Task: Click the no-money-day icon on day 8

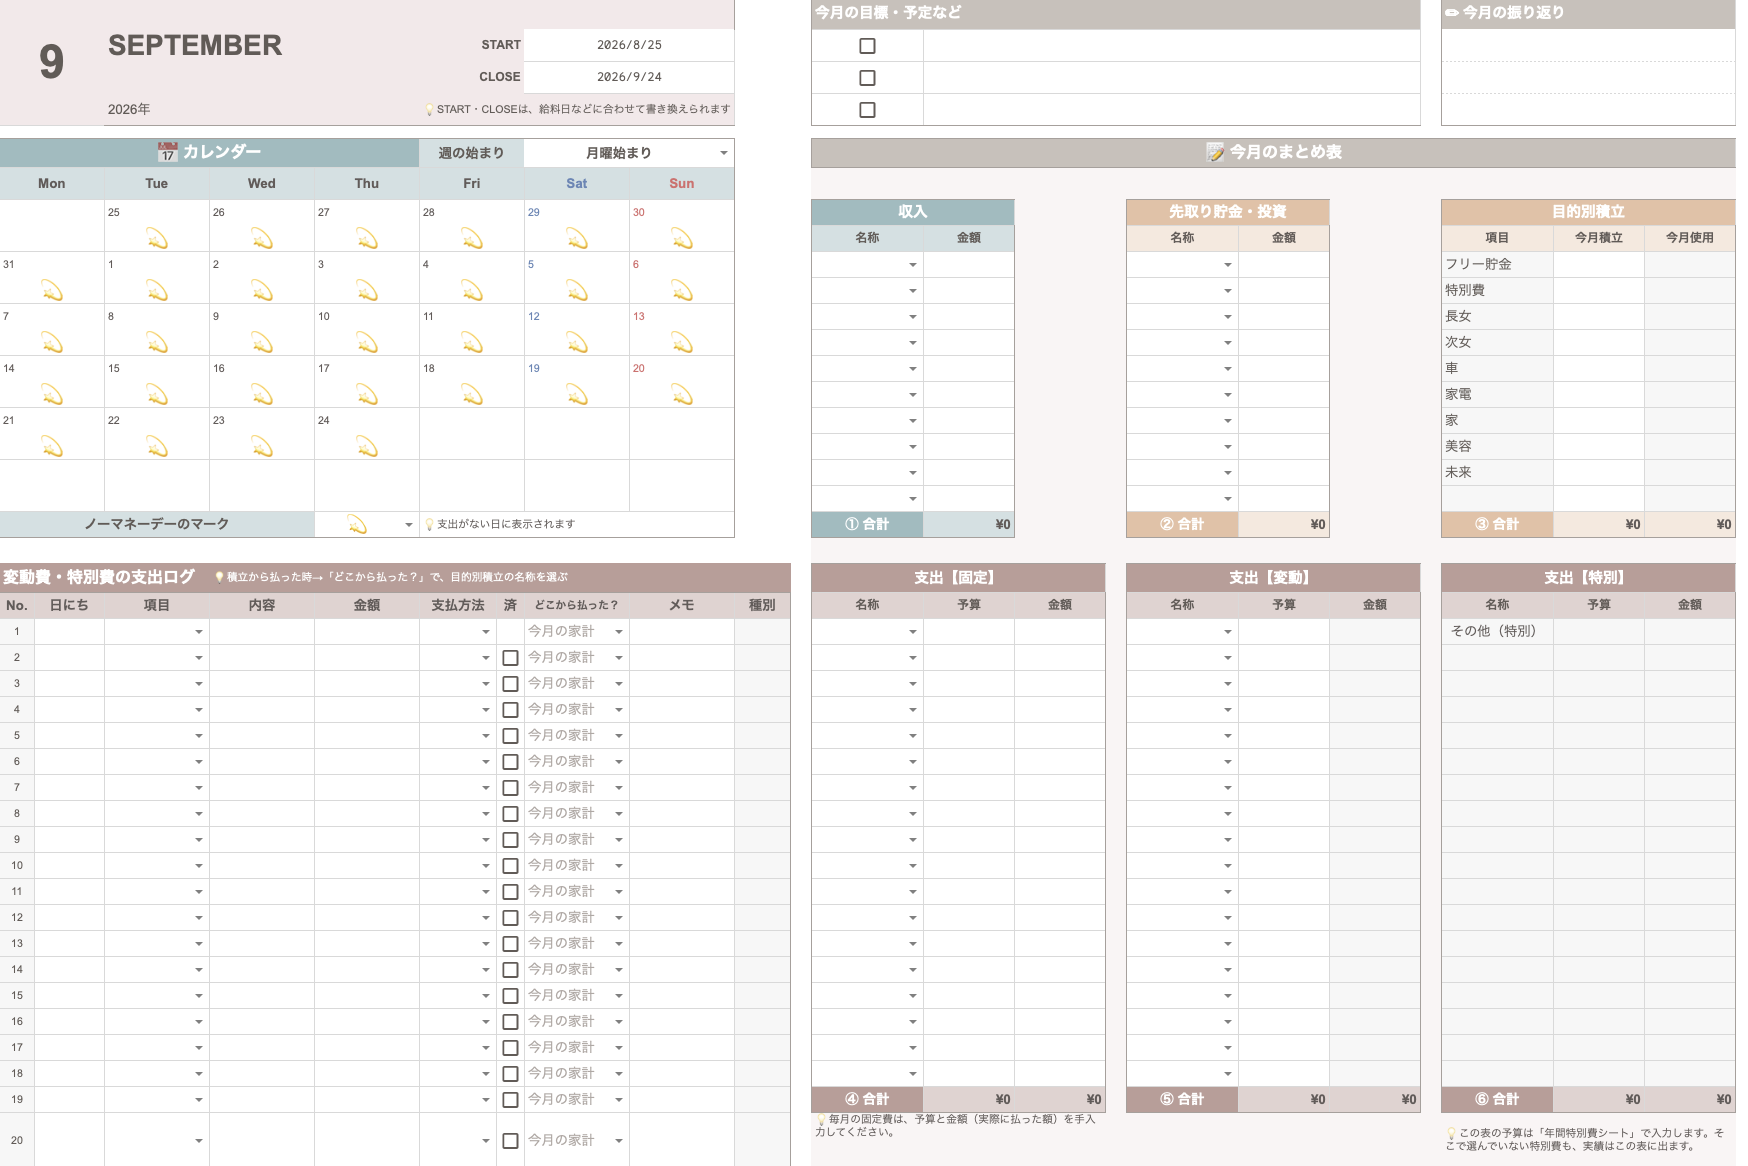Action: point(157,343)
